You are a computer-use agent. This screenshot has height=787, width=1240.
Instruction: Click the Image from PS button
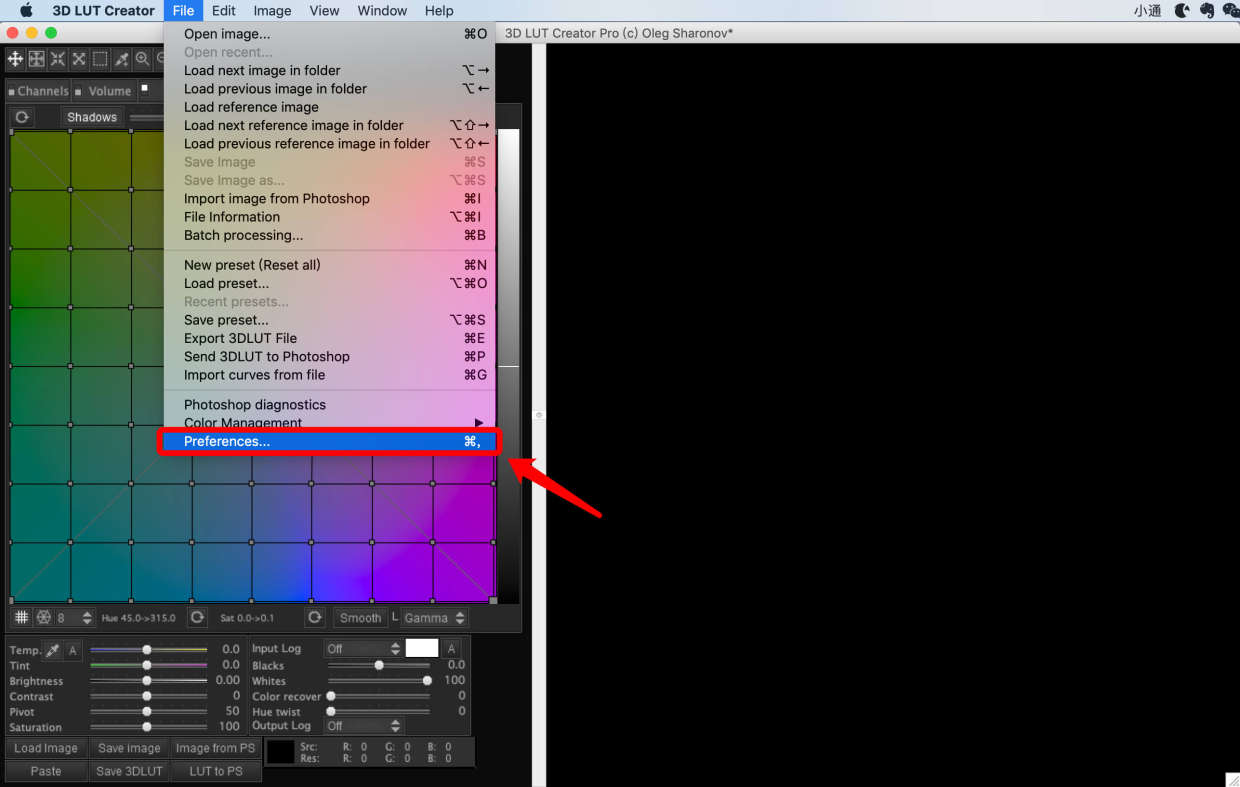tap(215, 748)
